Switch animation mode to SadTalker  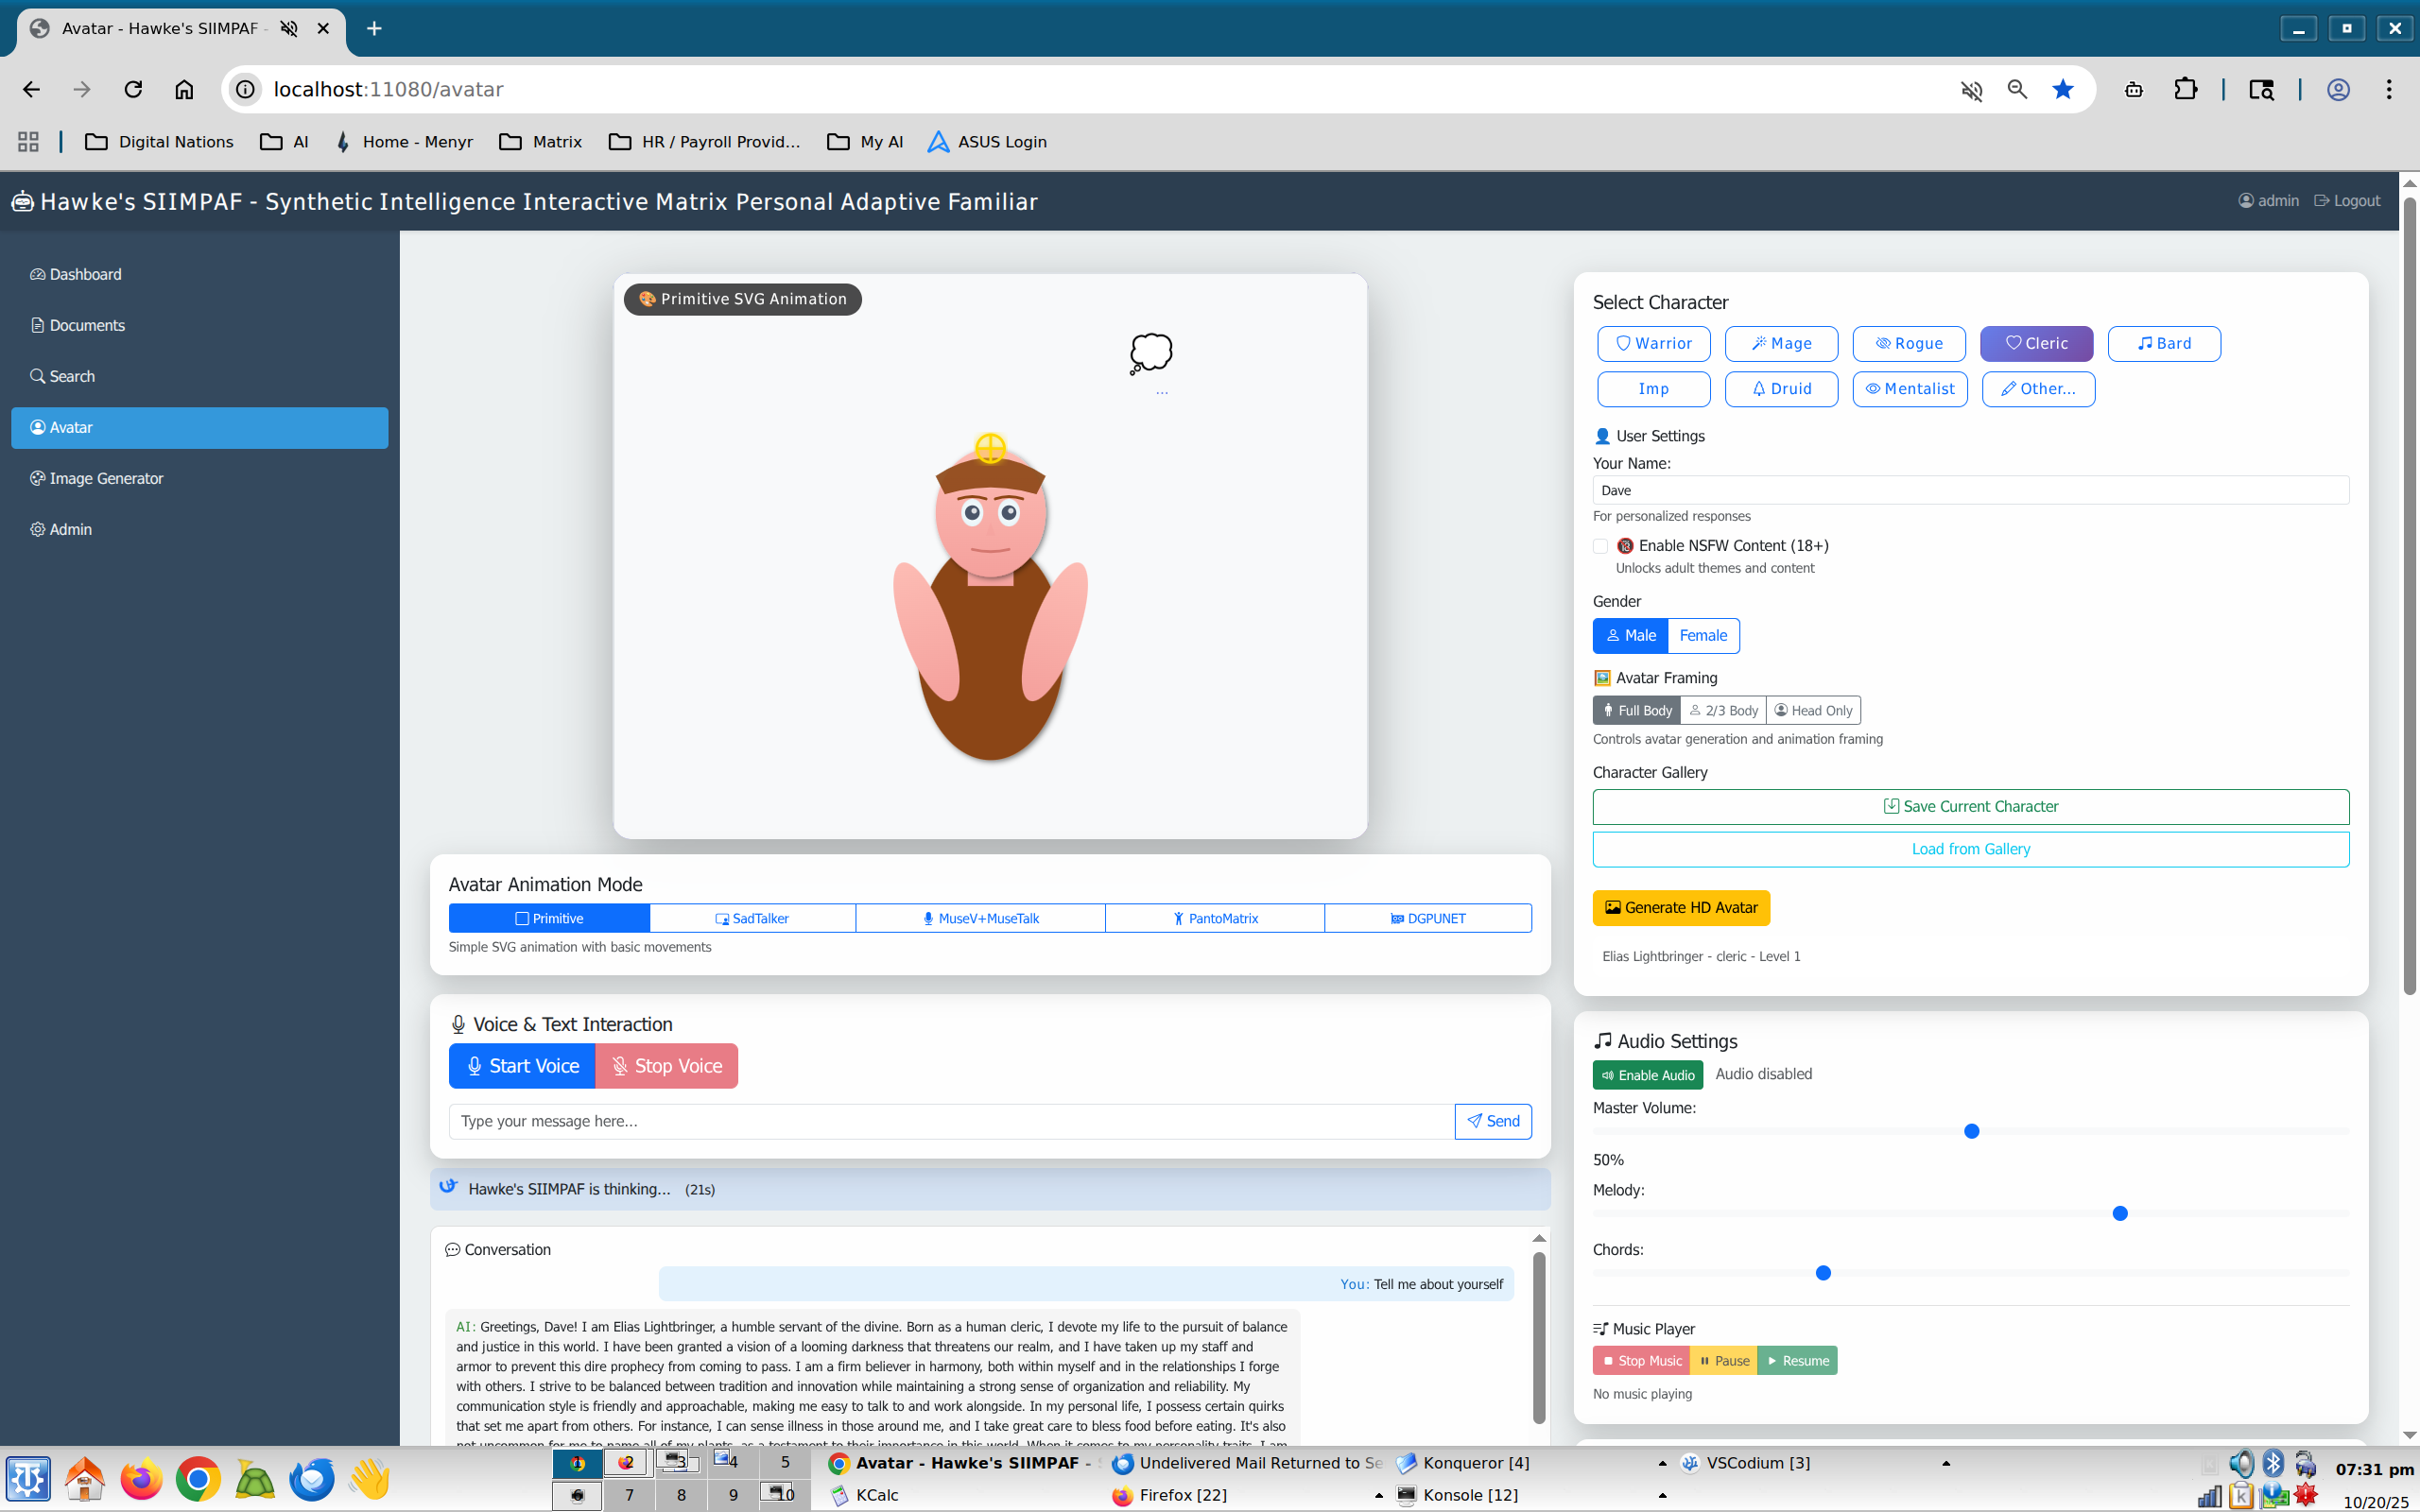(752, 918)
